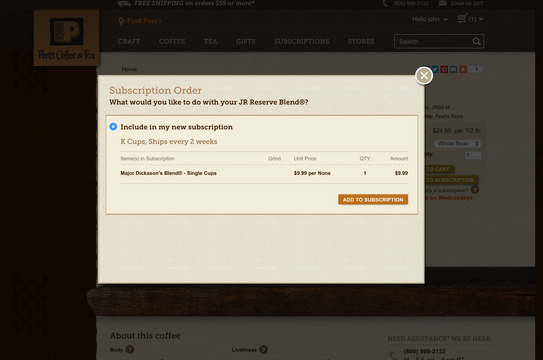The height and width of the screenshot is (360, 543).
Task: Open the Email Us 24/7 link
Action: [x=467, y=3]
